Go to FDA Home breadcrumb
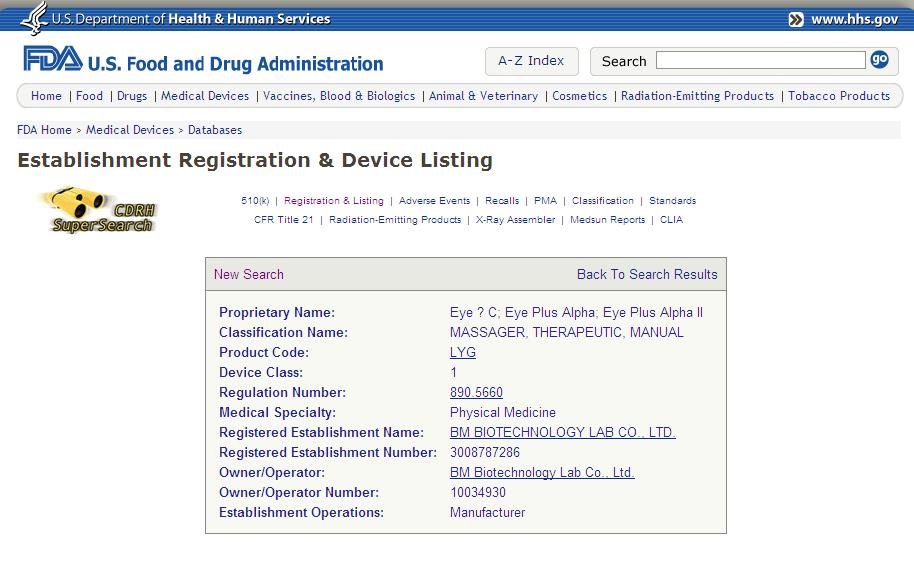The image size is (914, 585). (x=44, y=130)
